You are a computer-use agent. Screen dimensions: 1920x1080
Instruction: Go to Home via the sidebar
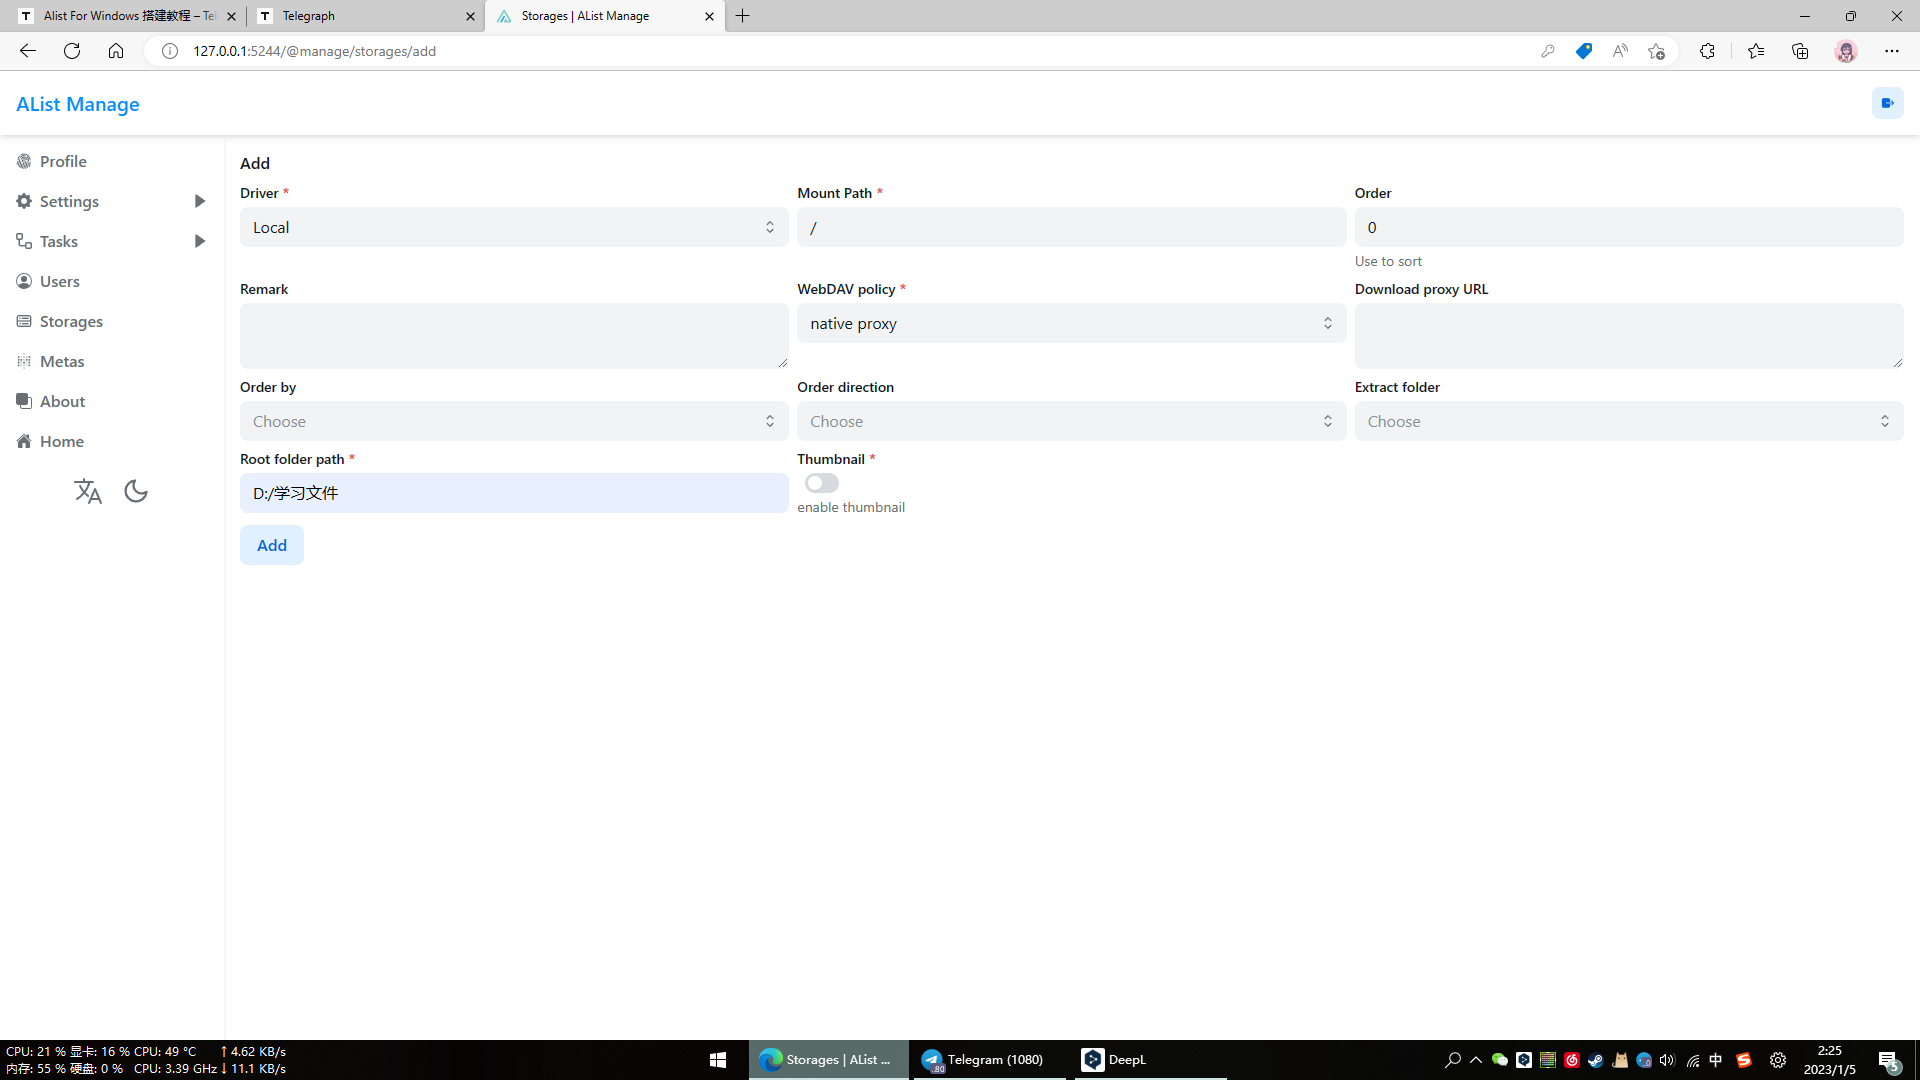61,441
